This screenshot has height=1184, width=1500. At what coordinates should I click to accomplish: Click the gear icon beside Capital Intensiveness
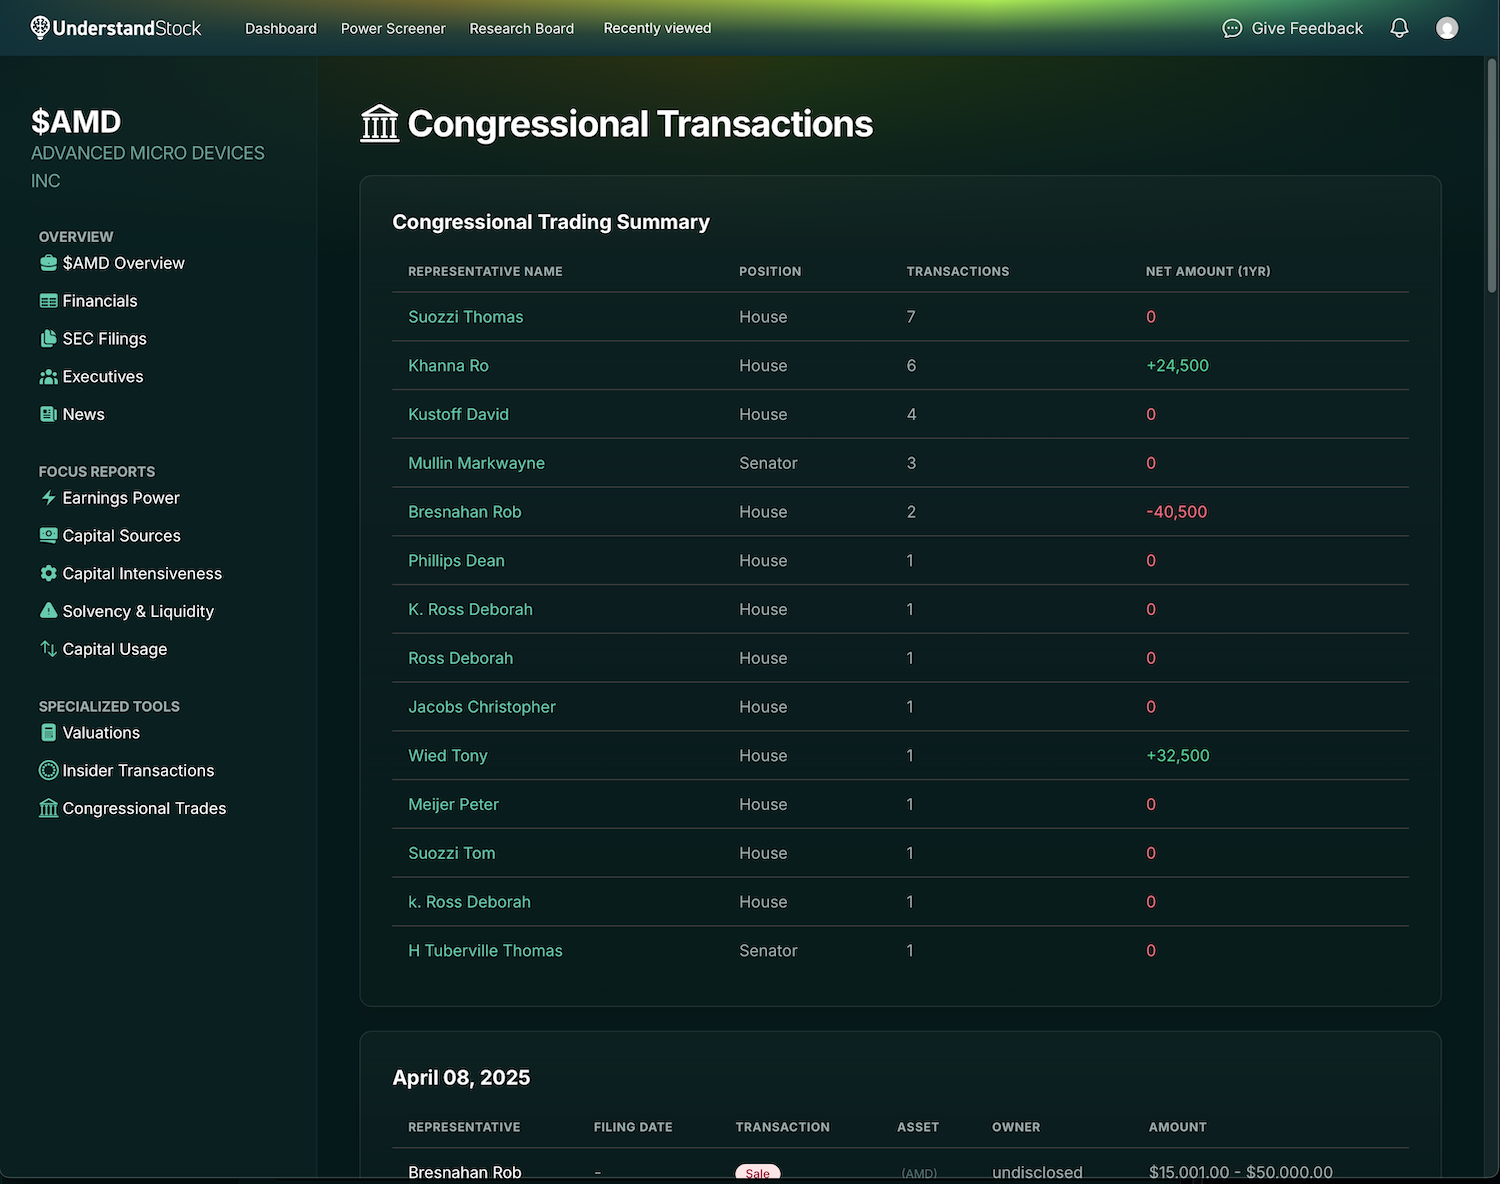48,573
